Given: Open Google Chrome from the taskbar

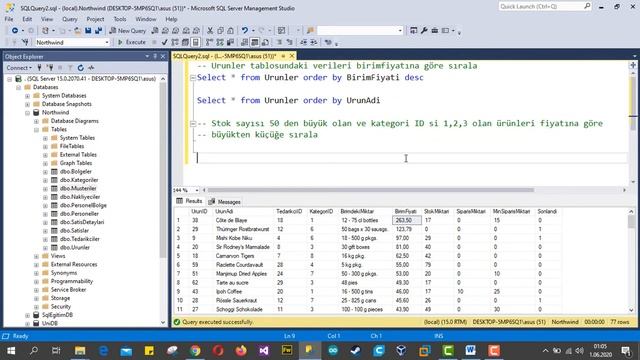Looking at the screenshot, I should tap(195, 350).
